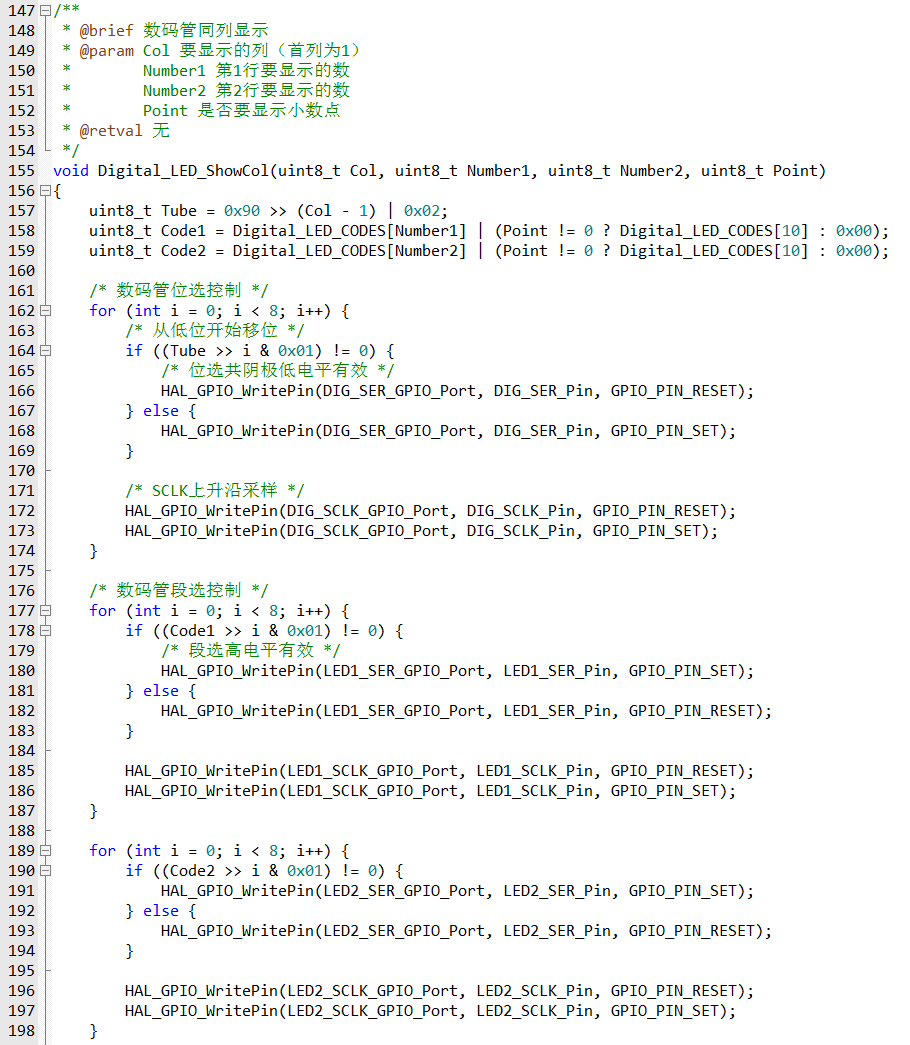Click LED1_SCLK_Pin on line 185
The height and width of the screenshot is (1045, 910).
(534, 770)
